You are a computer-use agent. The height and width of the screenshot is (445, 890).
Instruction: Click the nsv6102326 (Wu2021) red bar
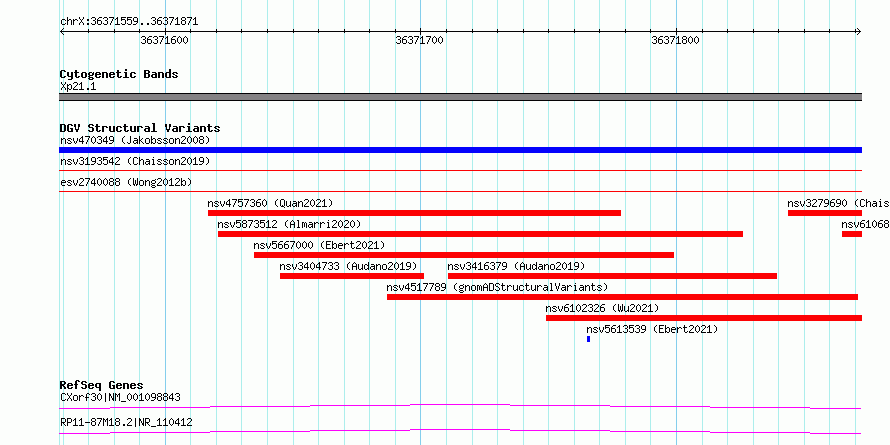[x=704, y=318]
